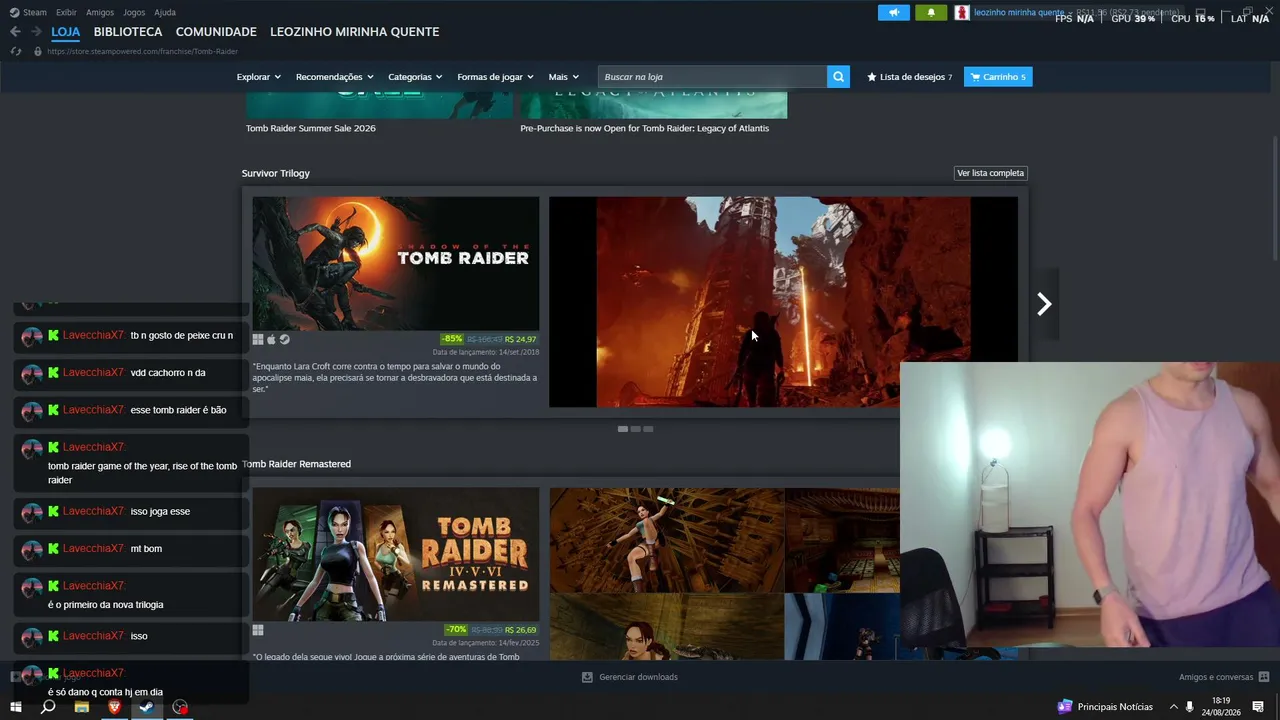The width and height of the screenshot is (1280, 720).
Task: Open the Windows Start menu
Action: 15,707
